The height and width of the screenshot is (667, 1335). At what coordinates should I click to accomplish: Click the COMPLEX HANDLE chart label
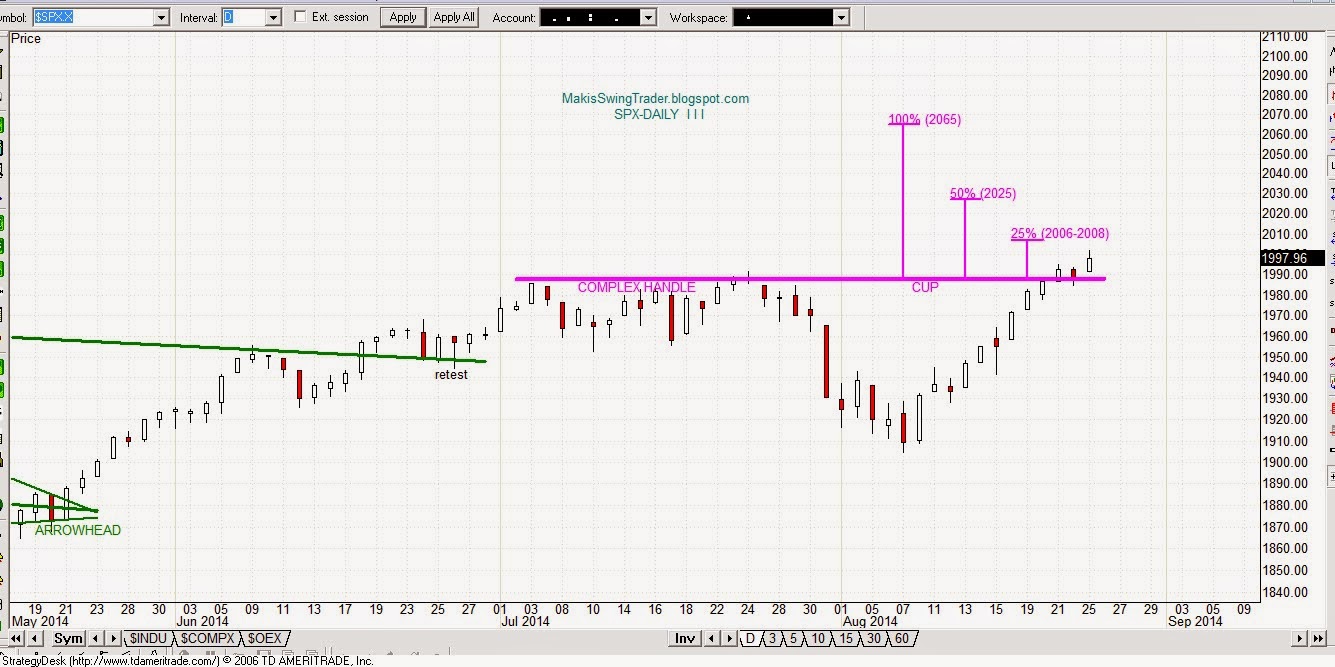(636, 287)
